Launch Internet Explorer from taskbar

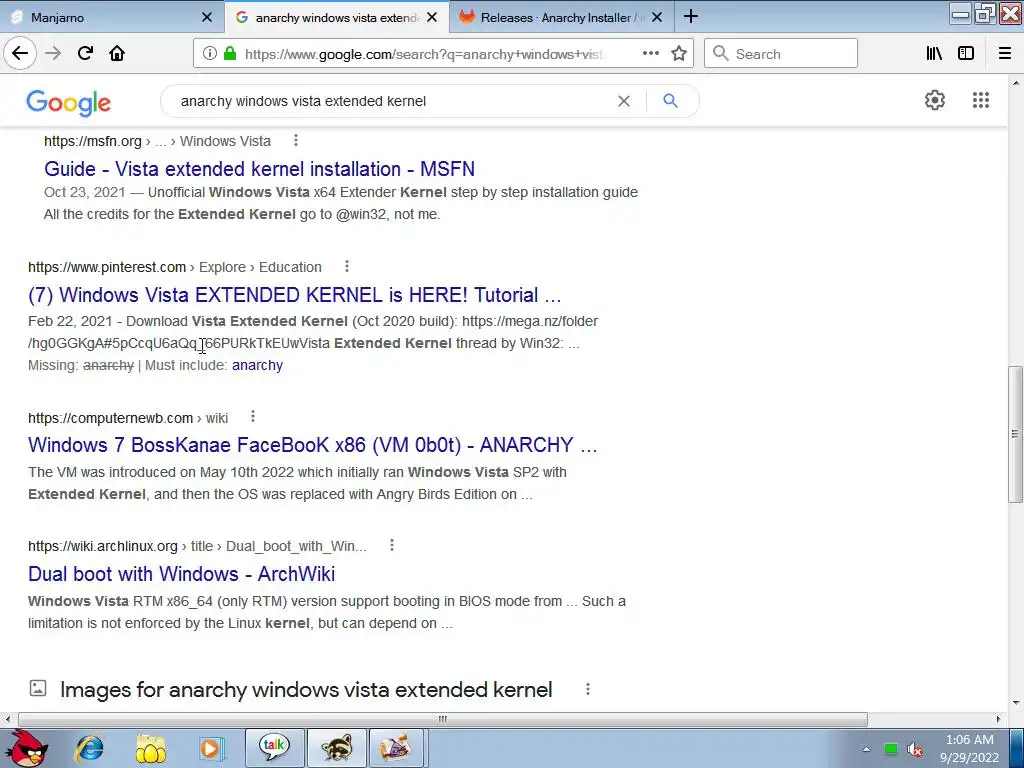tap(89, 748)
